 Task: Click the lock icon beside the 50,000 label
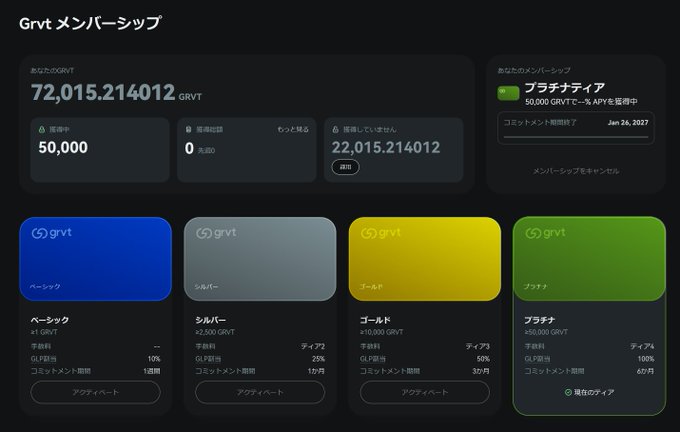[42, 129]
